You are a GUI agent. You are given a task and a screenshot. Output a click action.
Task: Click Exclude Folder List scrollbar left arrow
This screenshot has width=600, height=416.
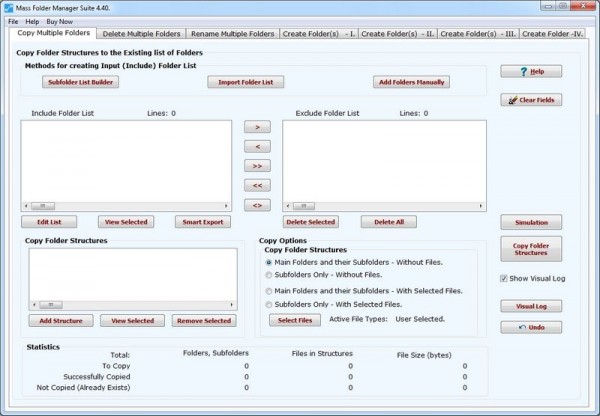[x=288, y=206]
